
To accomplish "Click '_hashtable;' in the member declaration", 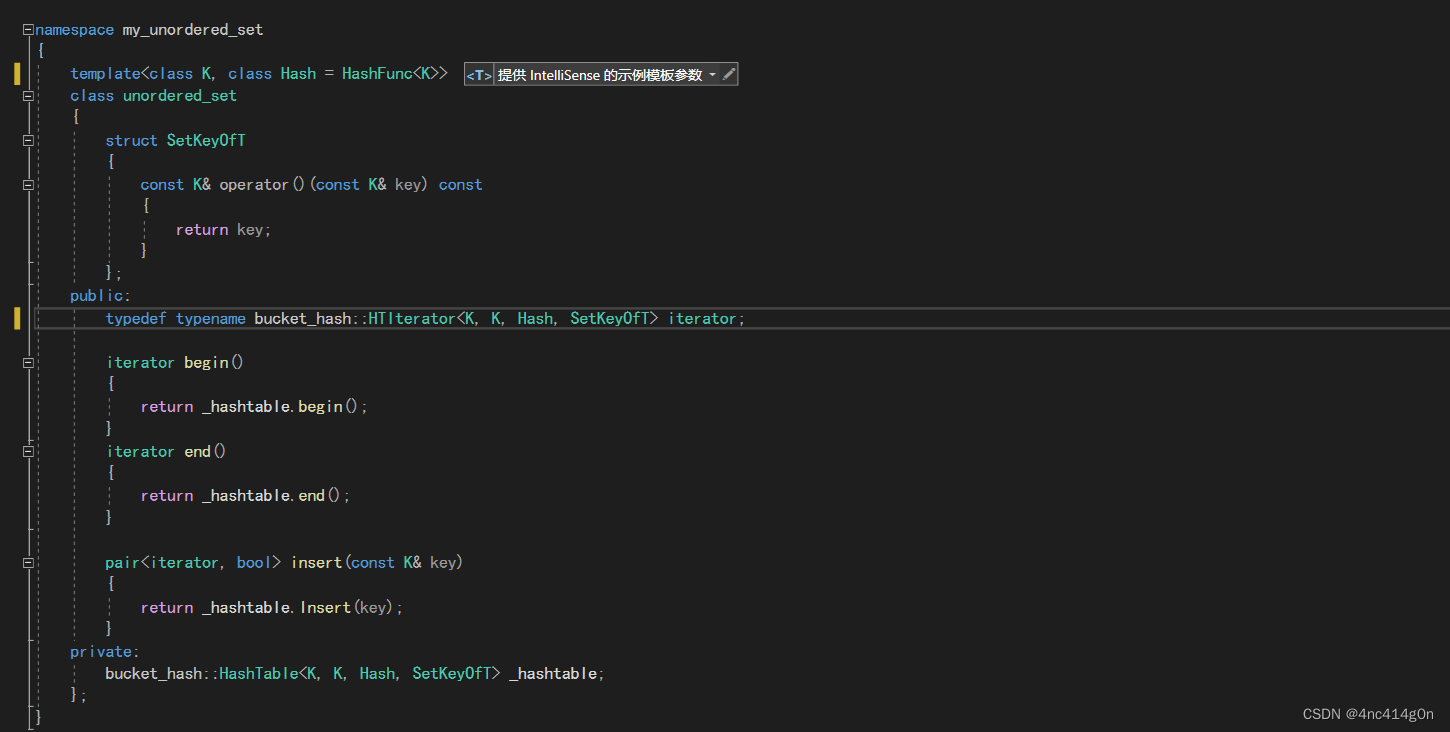I will (558, 674).
